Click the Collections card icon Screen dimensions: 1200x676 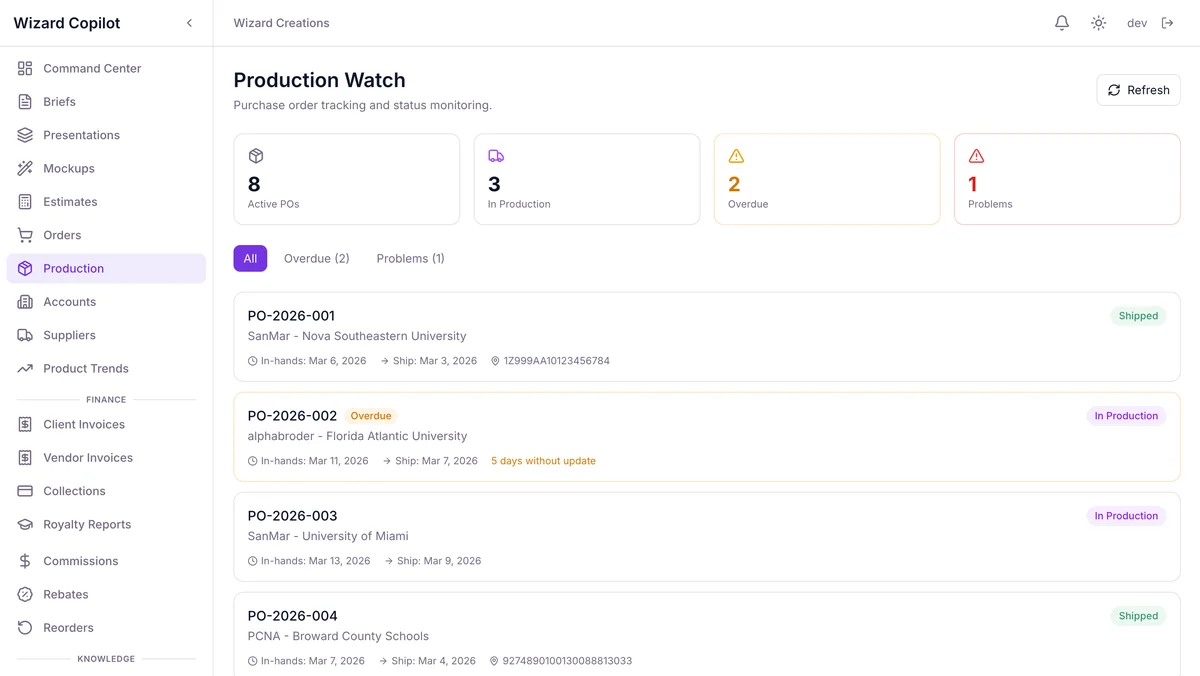click(25, 491)
